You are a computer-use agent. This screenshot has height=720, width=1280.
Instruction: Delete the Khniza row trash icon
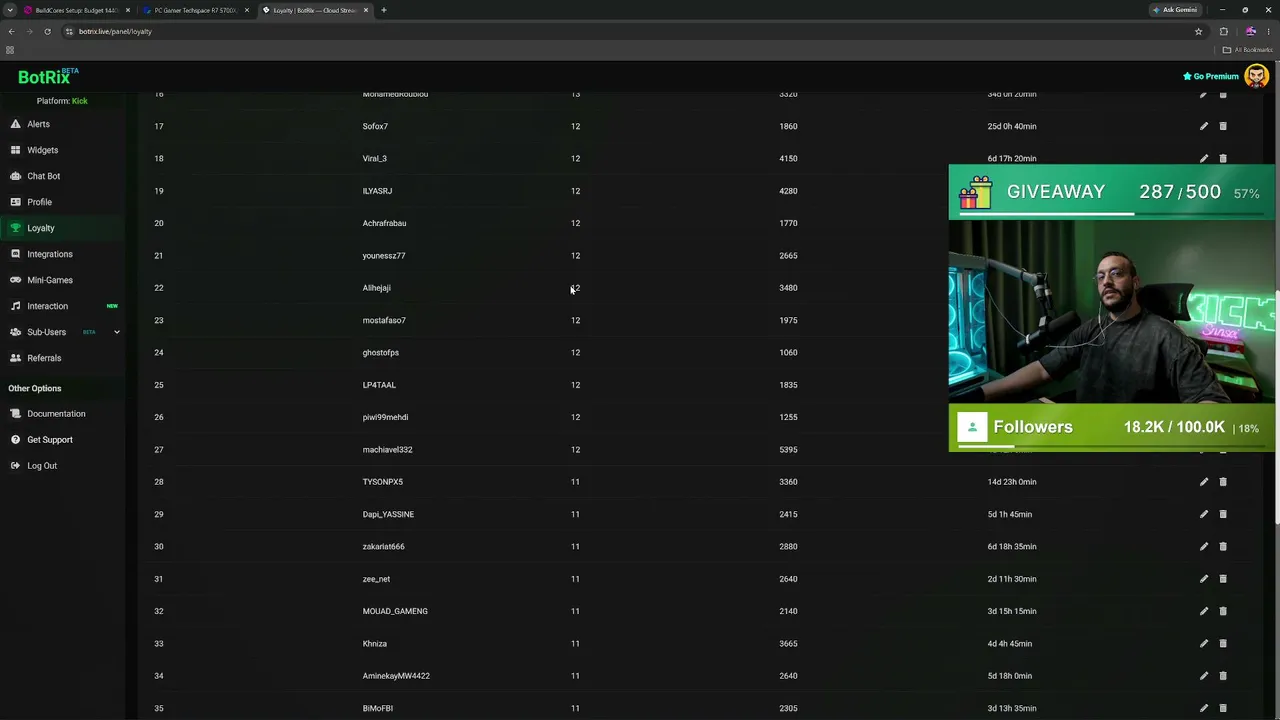point(1223,643)
